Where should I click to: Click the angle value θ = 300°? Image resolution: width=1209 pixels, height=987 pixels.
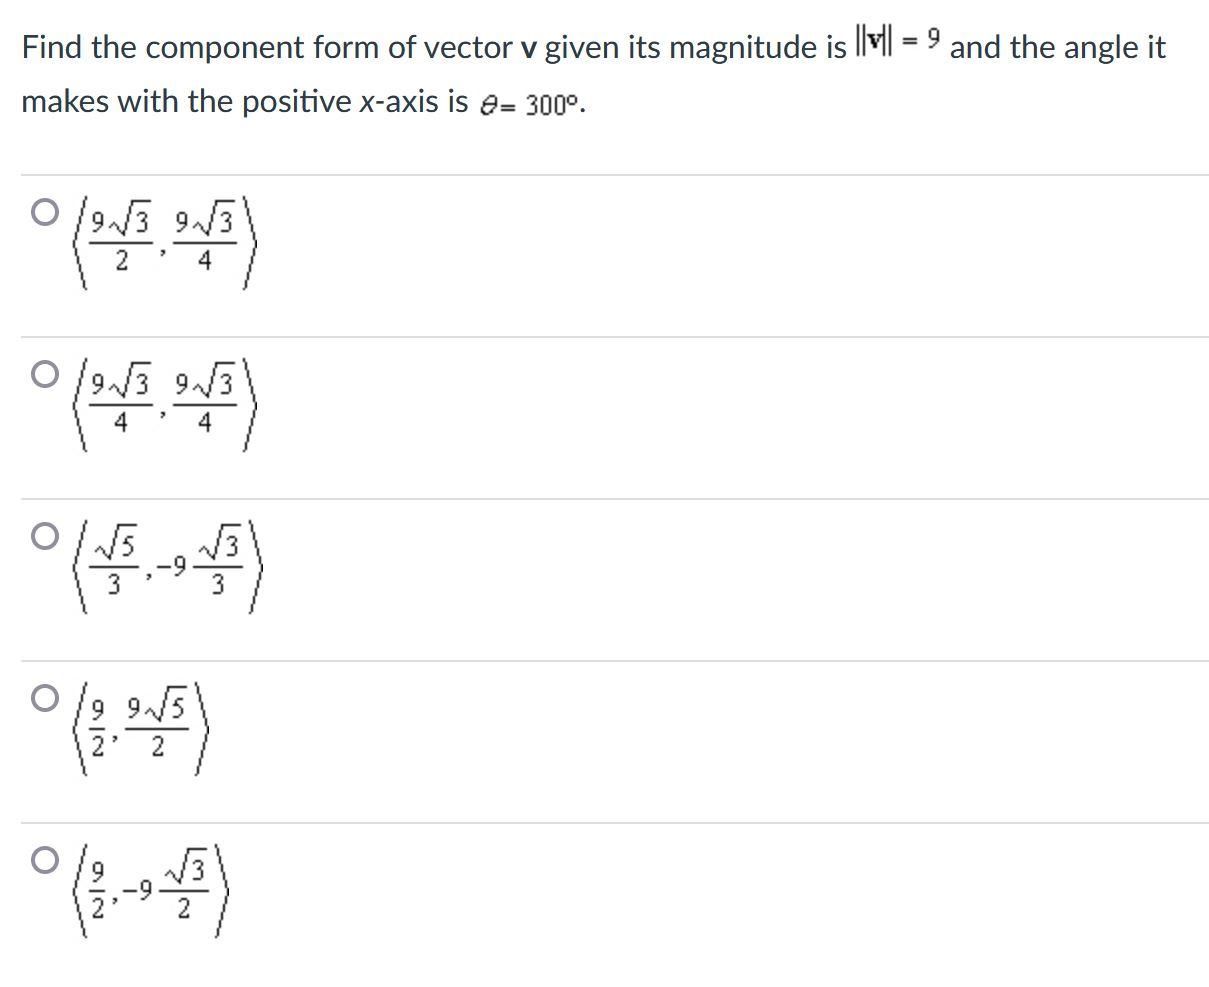pyautogui.click(x=532, y=100)
